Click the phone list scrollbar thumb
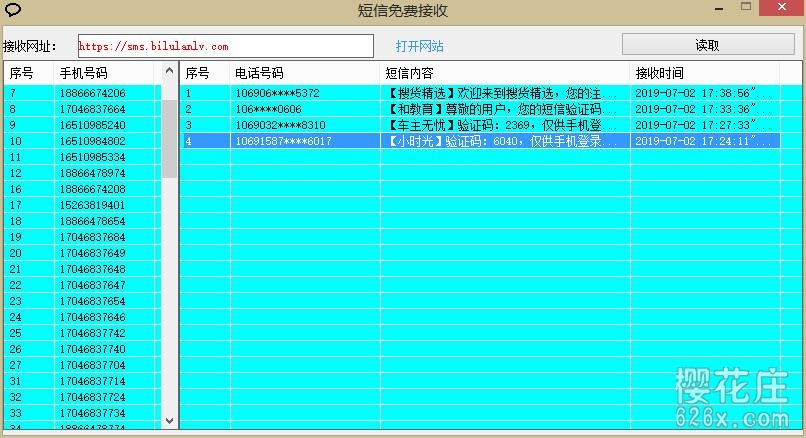 pos(169,139)
